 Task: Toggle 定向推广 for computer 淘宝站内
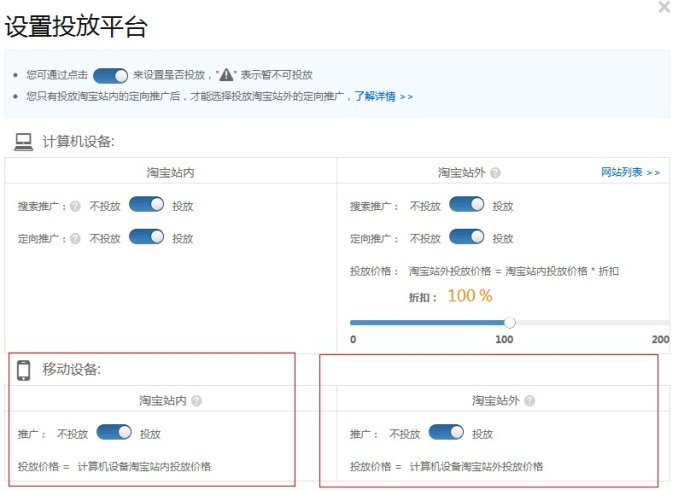point(147,238)
